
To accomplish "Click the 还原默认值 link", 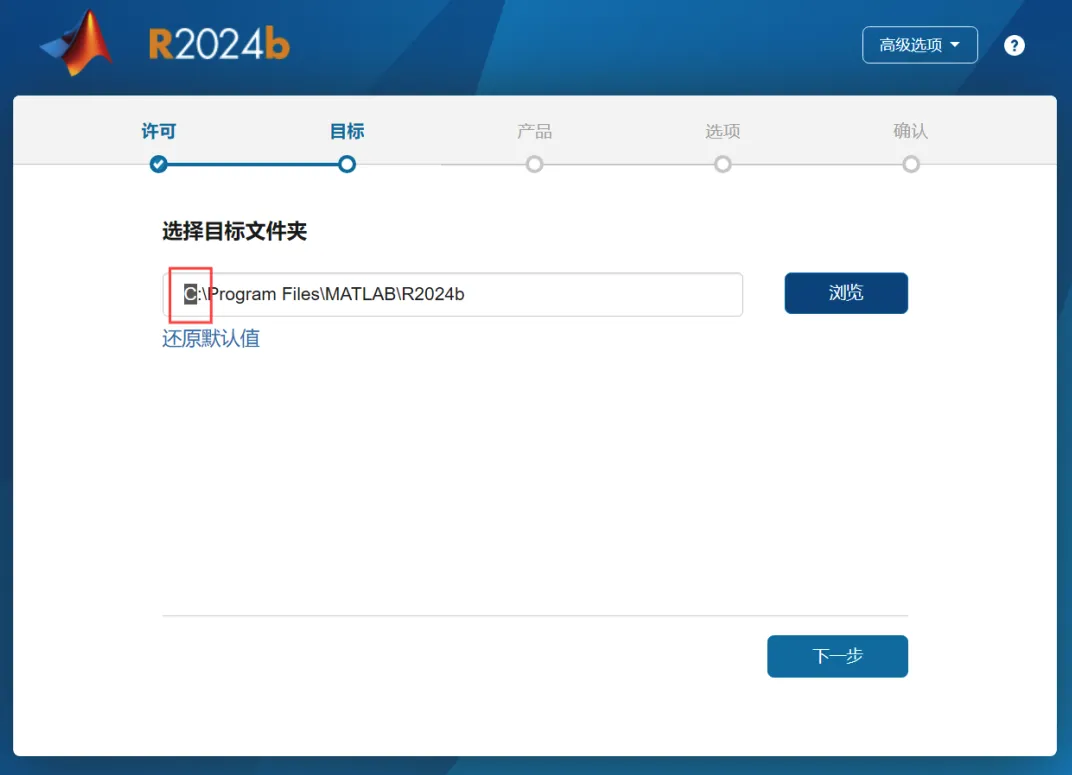I will coord(211,338).
